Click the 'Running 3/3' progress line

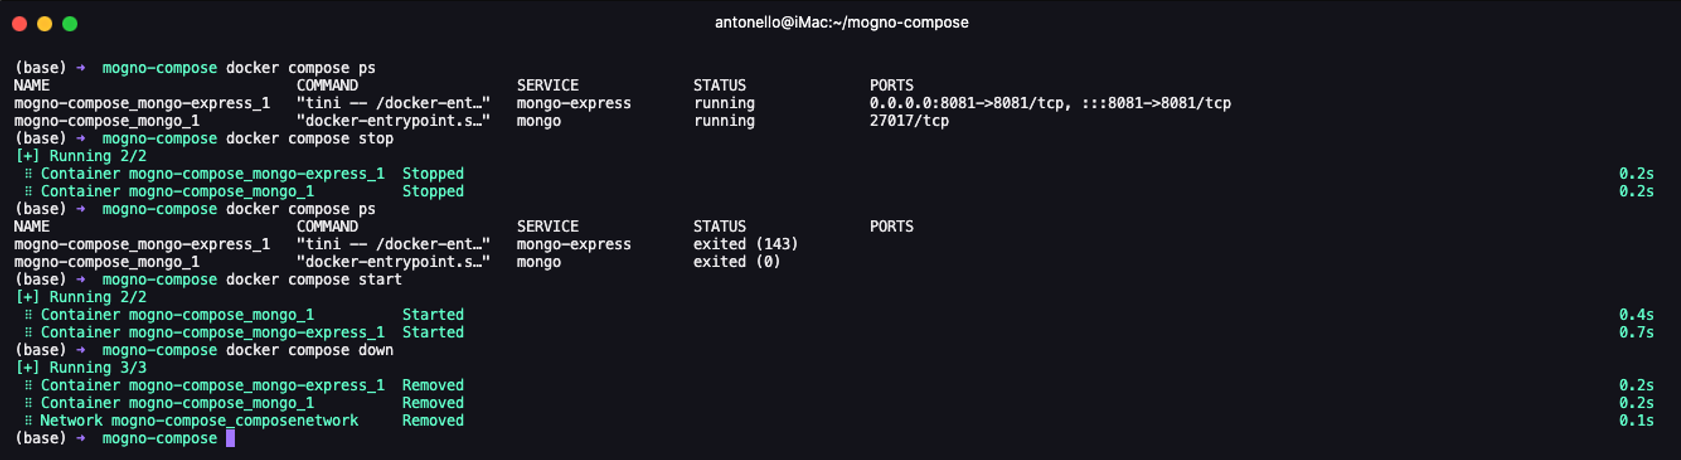97,368
